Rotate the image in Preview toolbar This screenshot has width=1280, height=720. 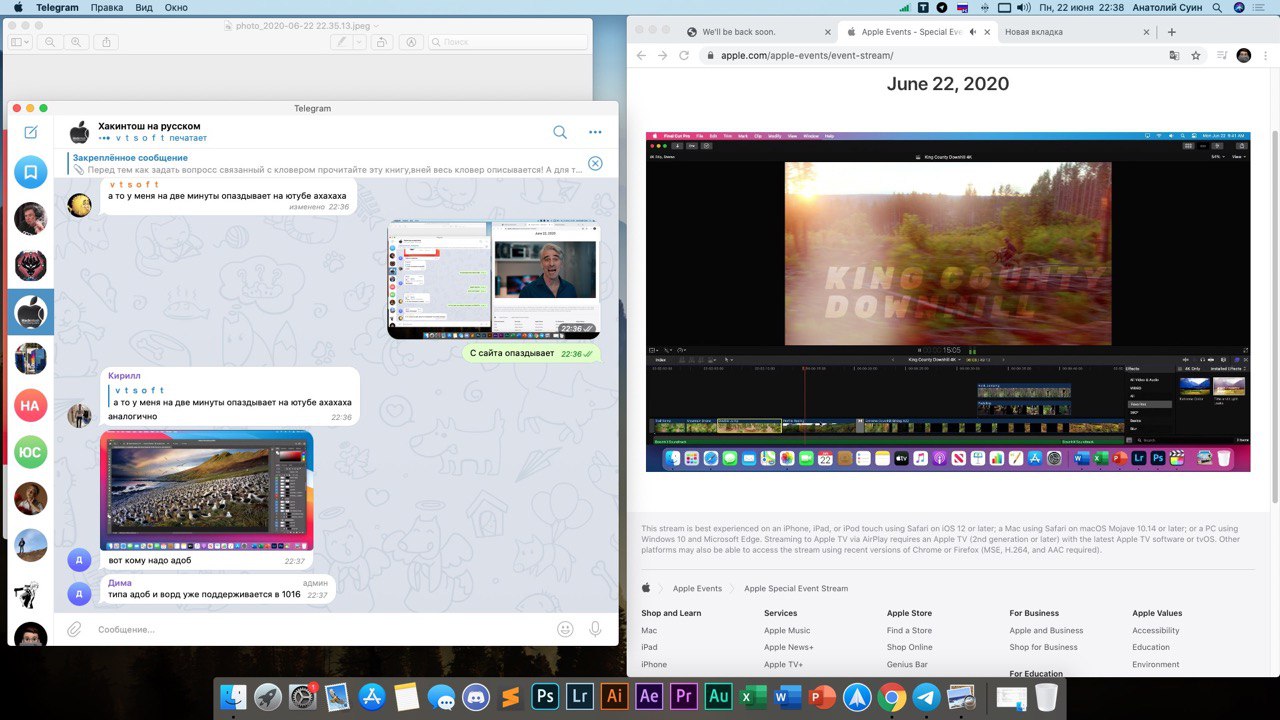[x=381, y=42]
